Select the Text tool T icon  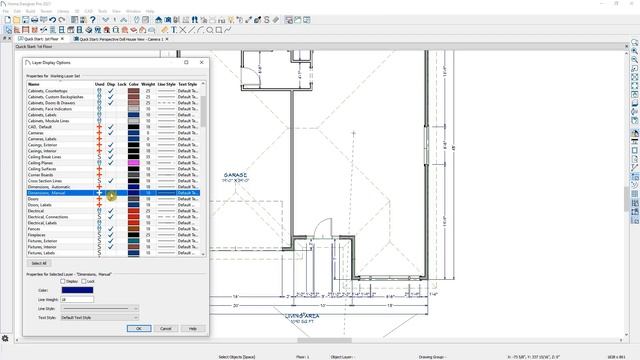tap(174, 30)
